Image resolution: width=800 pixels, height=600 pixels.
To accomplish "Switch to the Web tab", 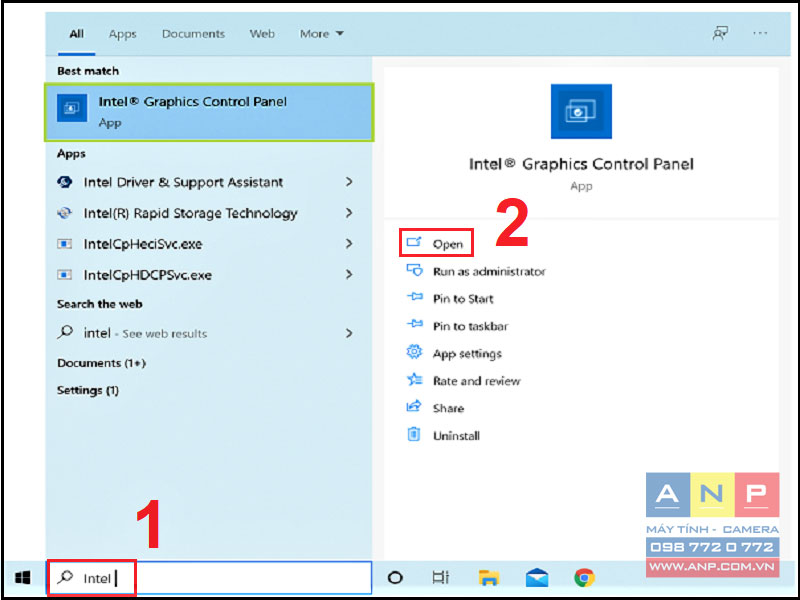I will click(x=262, y=34).
